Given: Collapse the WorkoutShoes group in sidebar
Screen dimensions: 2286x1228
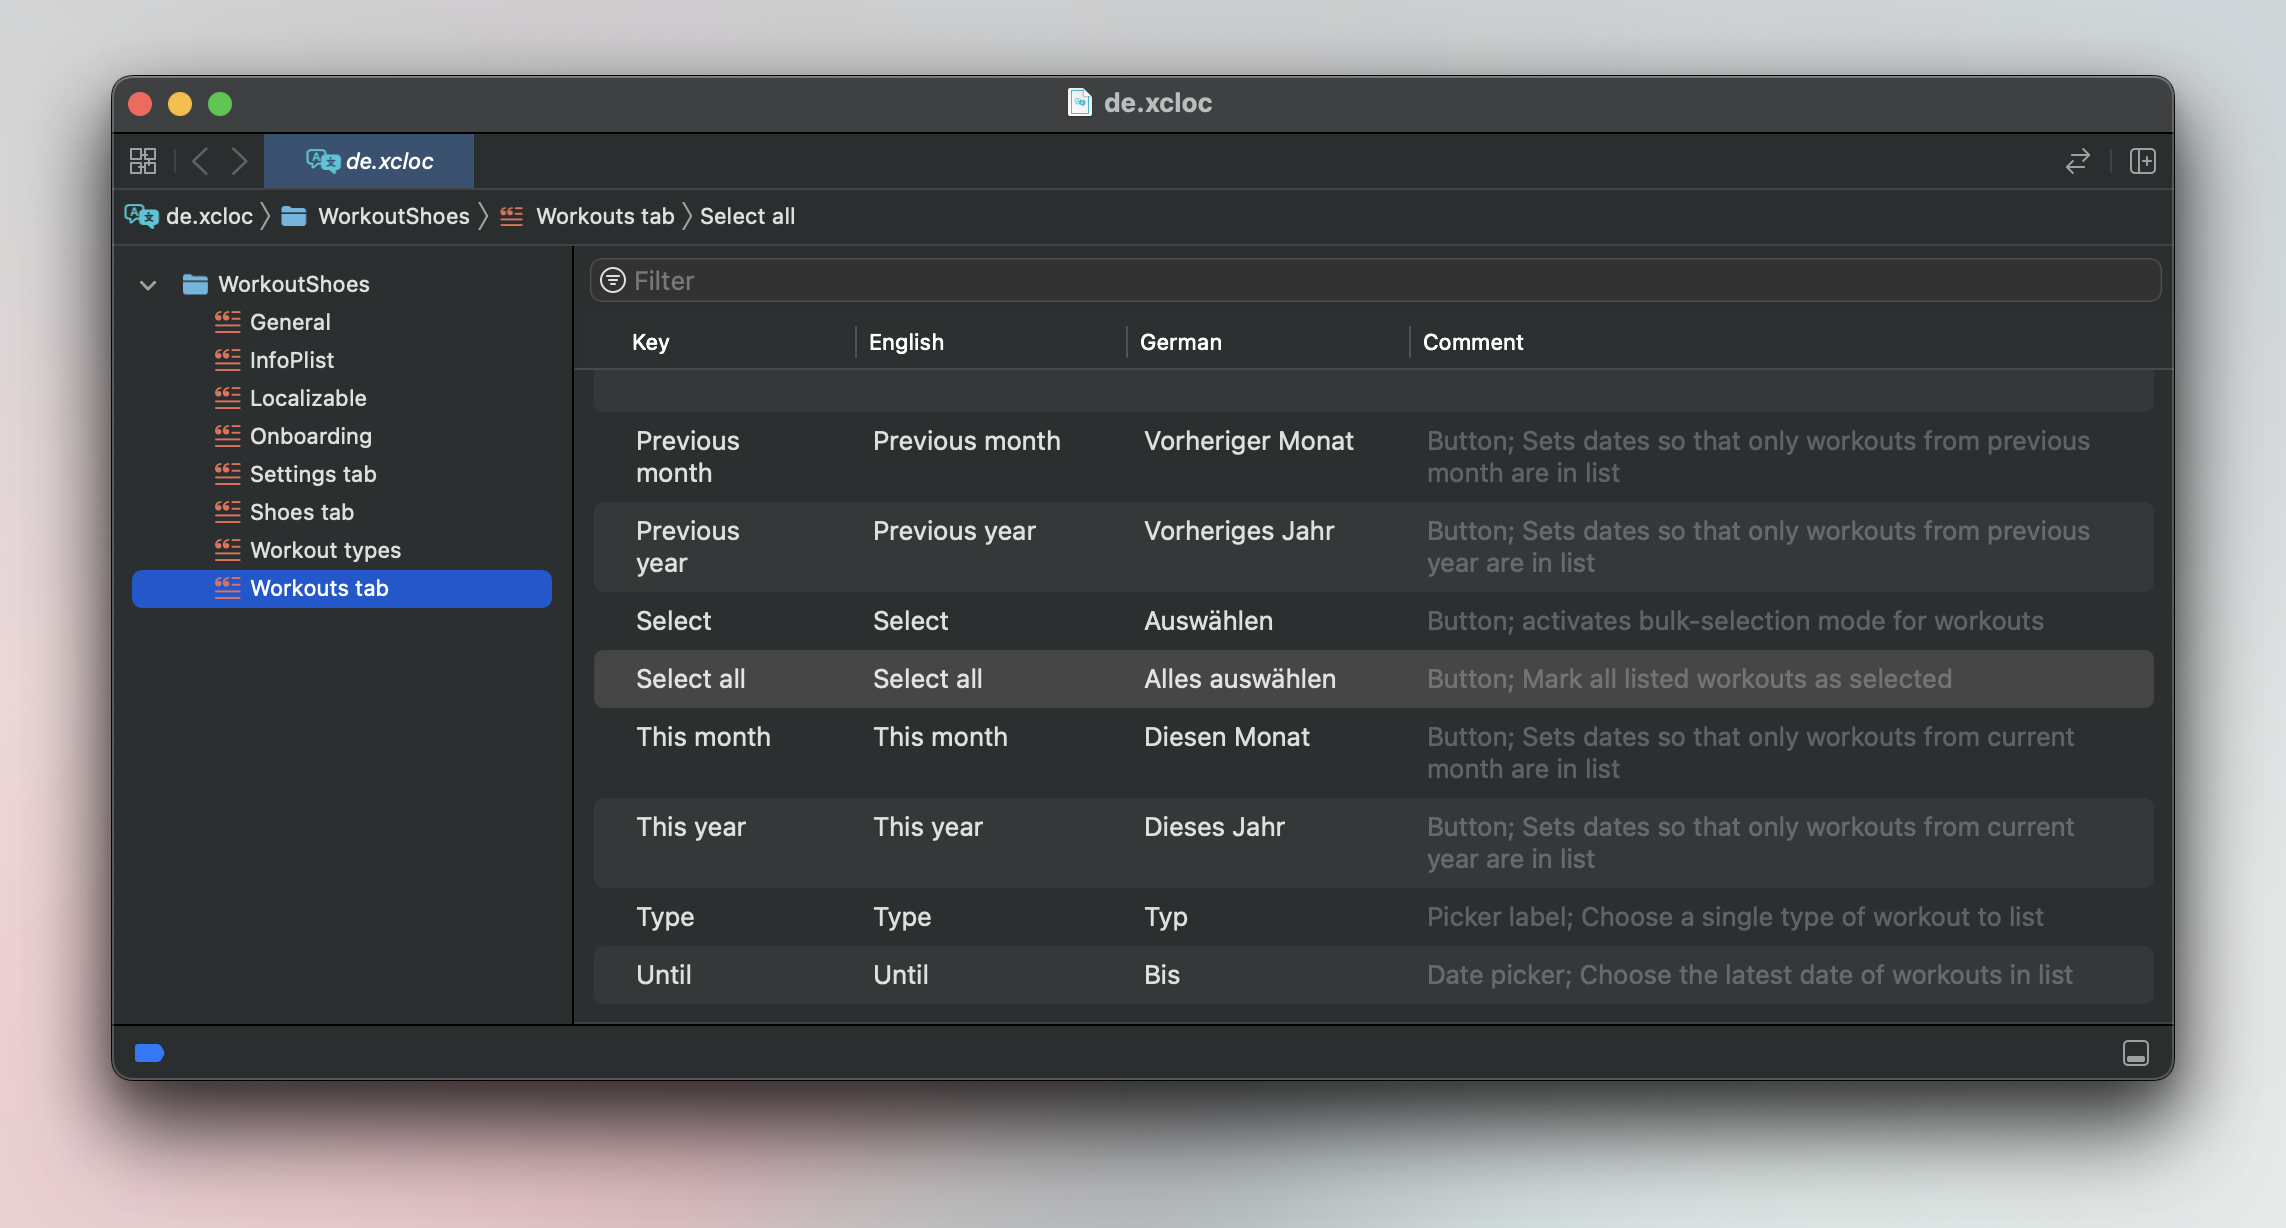Looking at the screenshot, I should point(148,285).
